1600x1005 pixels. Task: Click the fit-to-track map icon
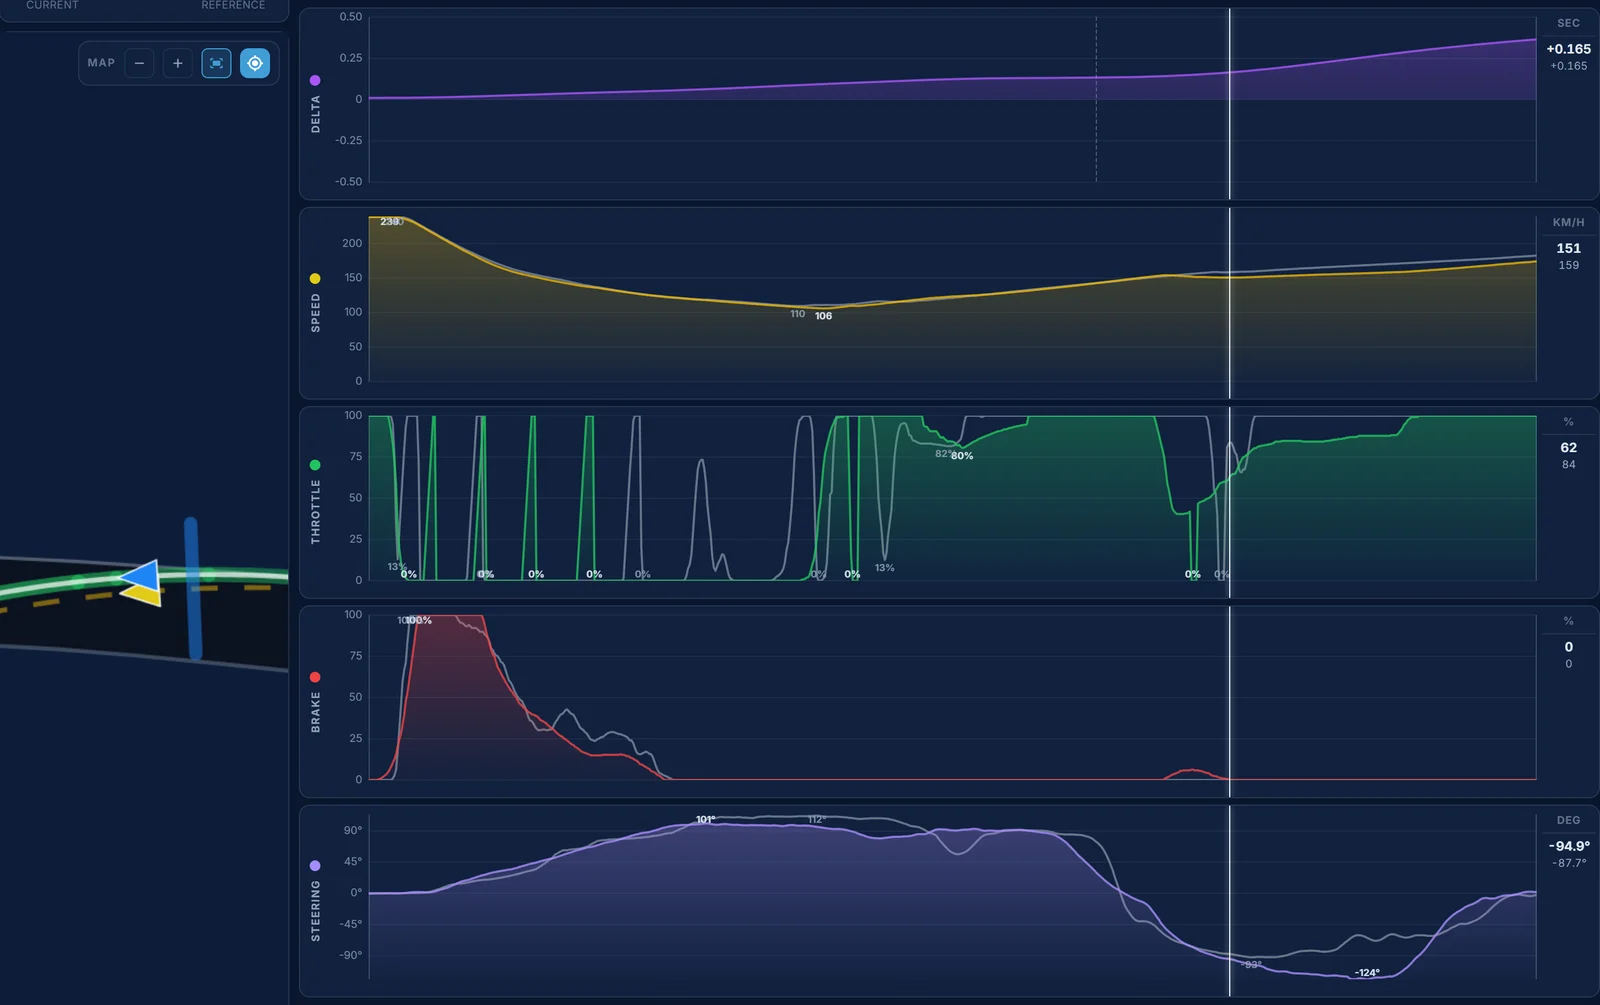[216, 63]
